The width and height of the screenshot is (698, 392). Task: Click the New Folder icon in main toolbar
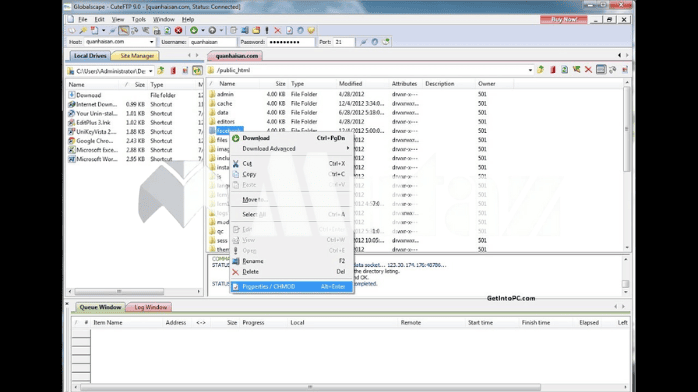[x=256, y=31]
